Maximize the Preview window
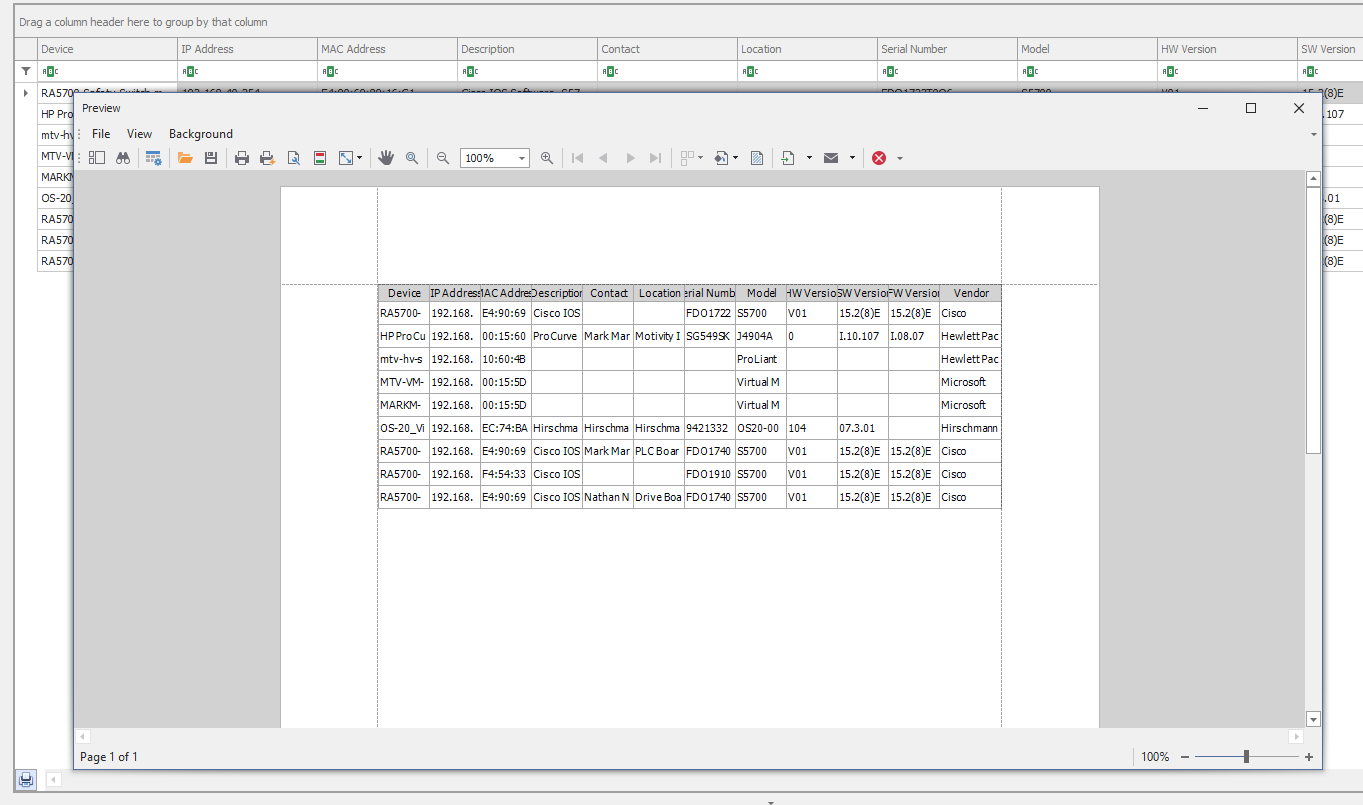This screenshot has width=1363, height=805. (x=1250, y=108)
